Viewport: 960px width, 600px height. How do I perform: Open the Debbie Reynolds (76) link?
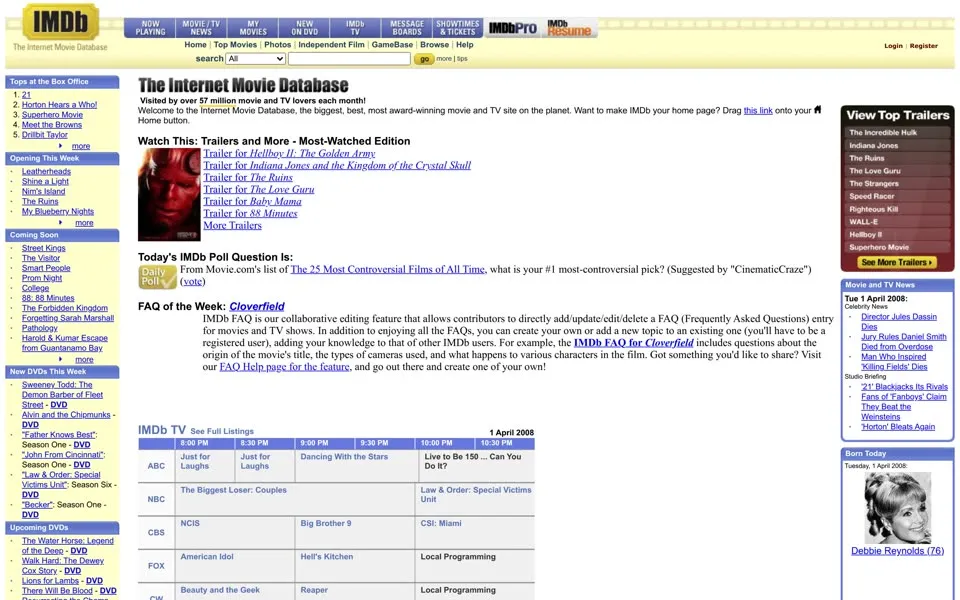tap(898, 551)
